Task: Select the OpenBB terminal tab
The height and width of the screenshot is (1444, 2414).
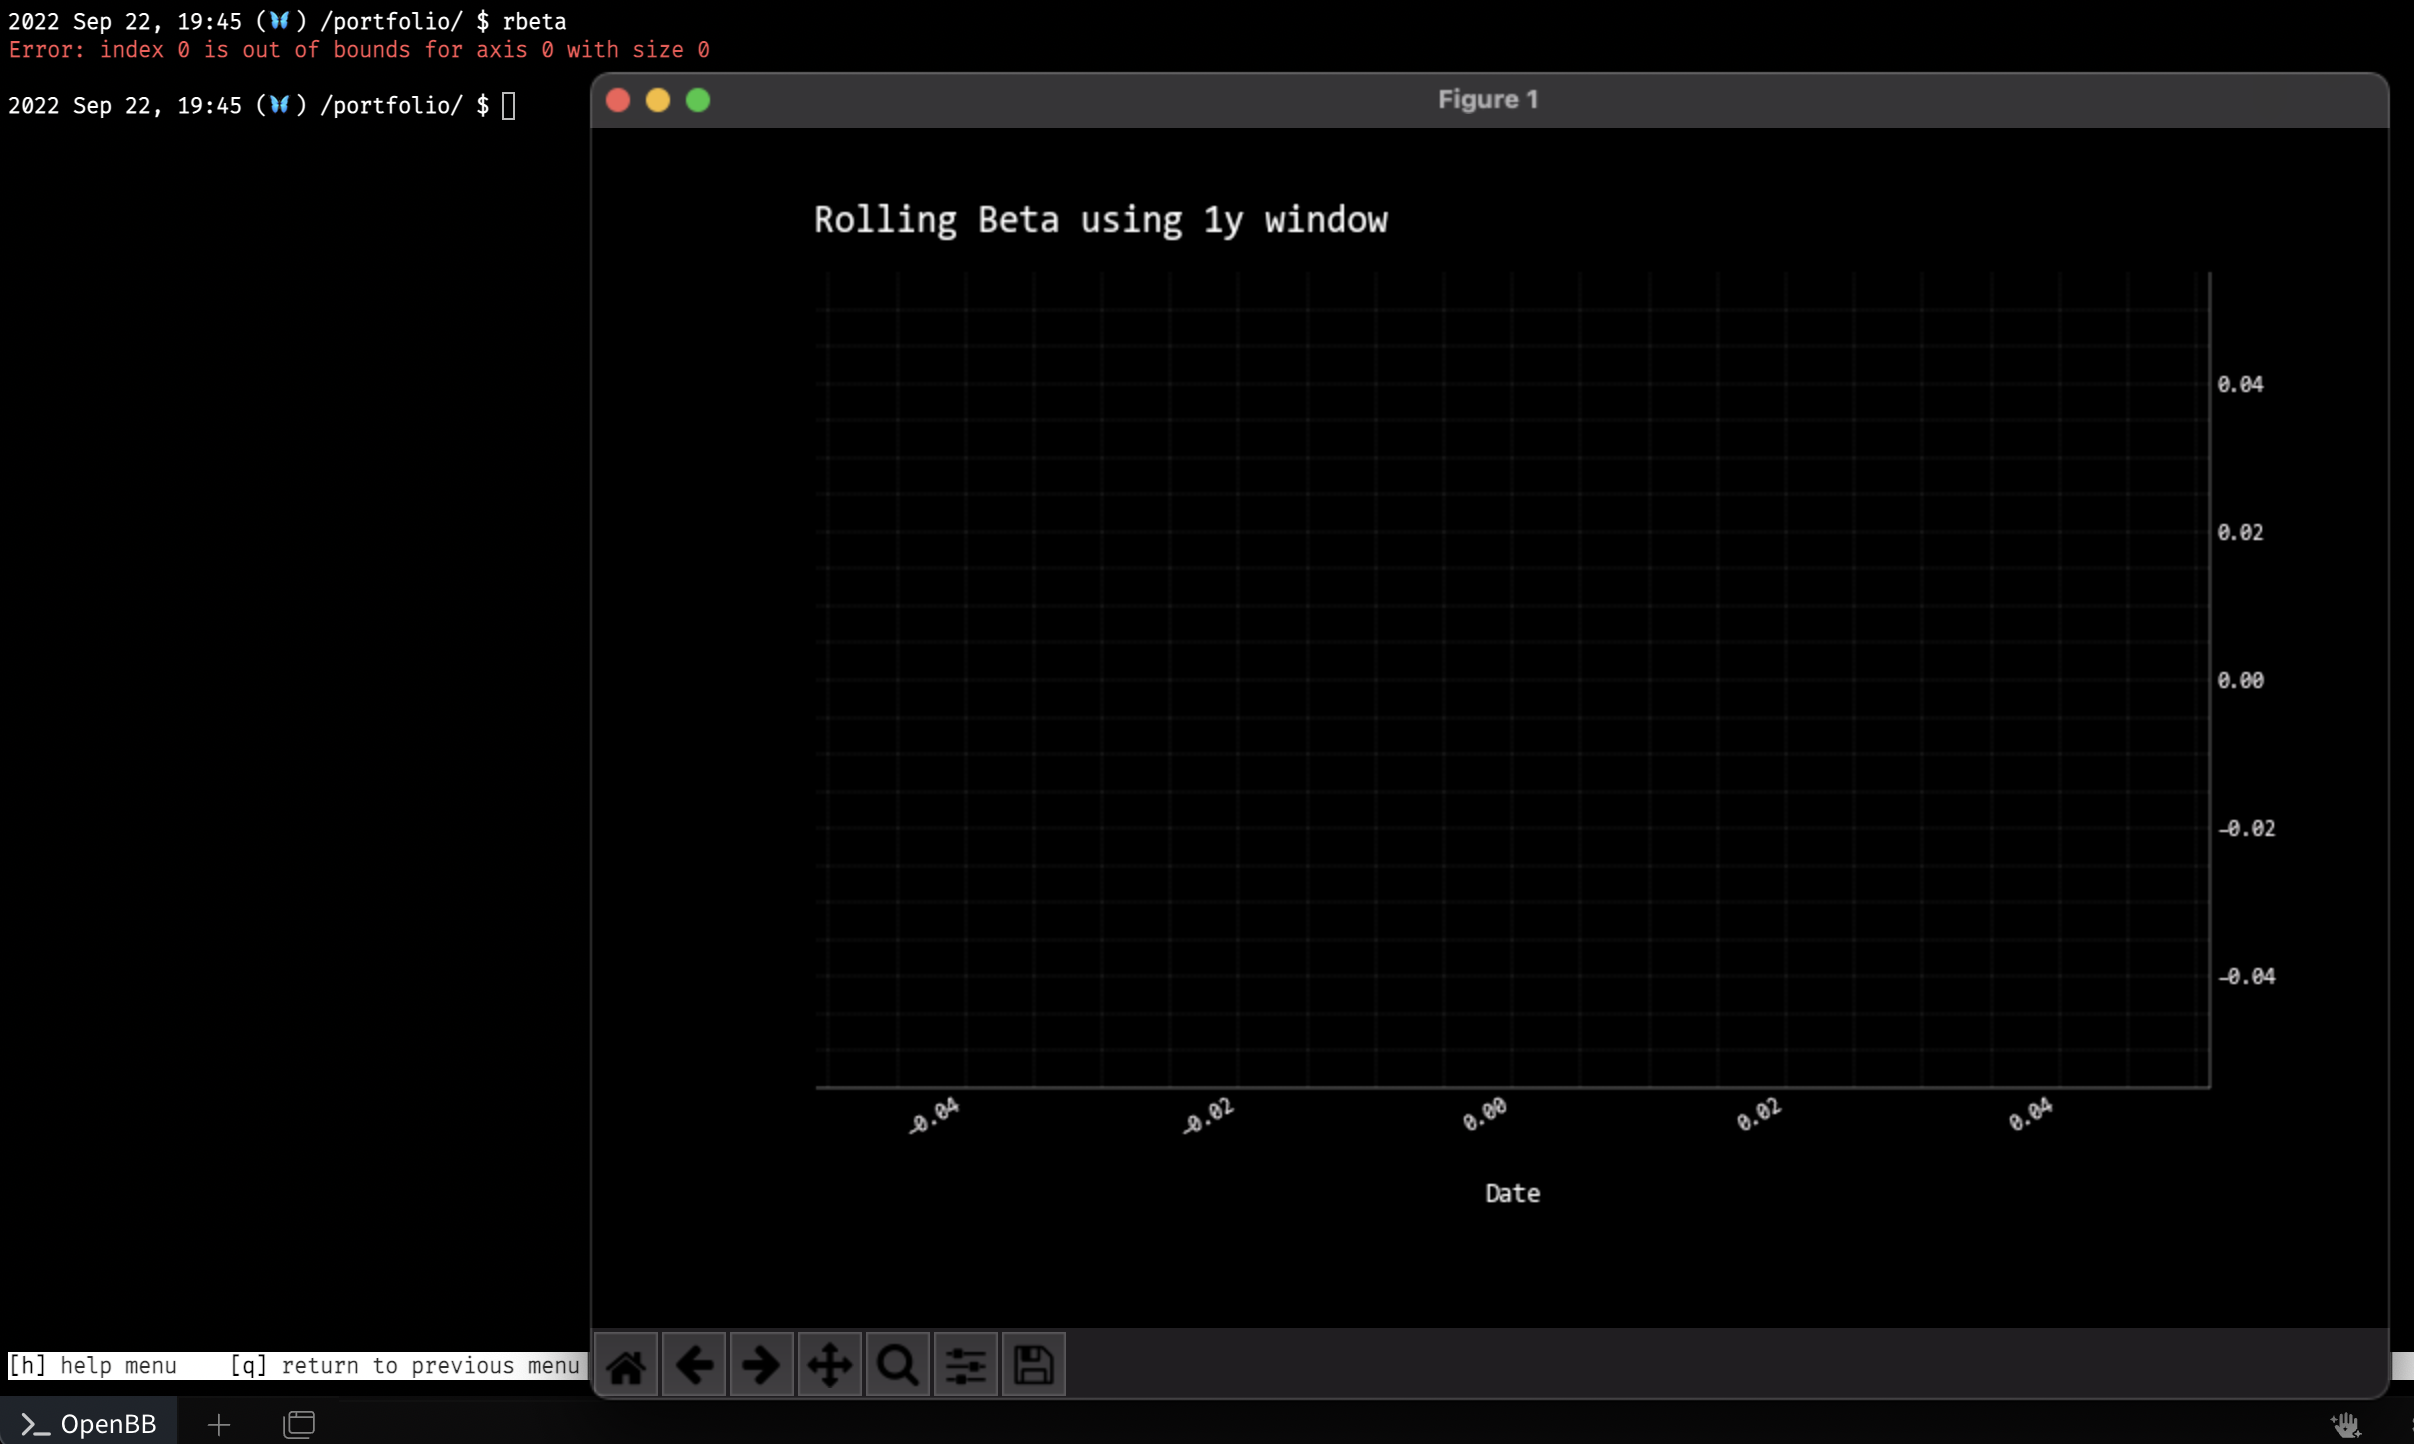Action: coord(89,1423)
